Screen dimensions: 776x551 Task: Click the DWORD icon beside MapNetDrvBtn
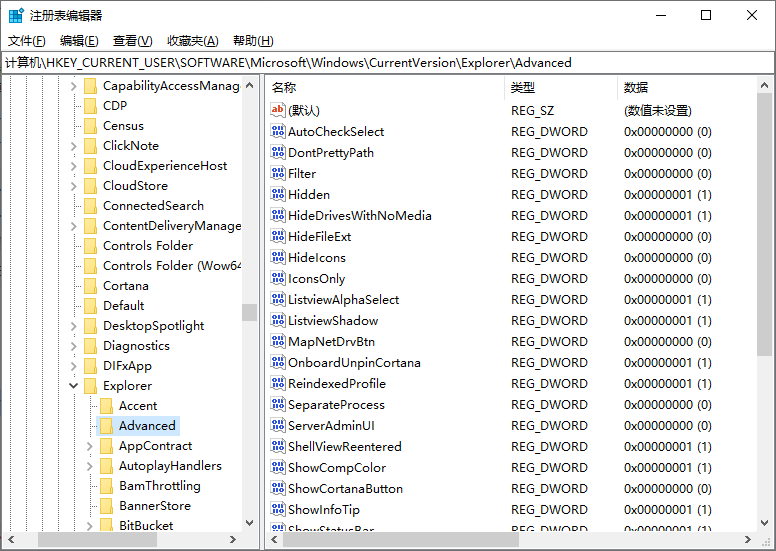coord(278,341)
